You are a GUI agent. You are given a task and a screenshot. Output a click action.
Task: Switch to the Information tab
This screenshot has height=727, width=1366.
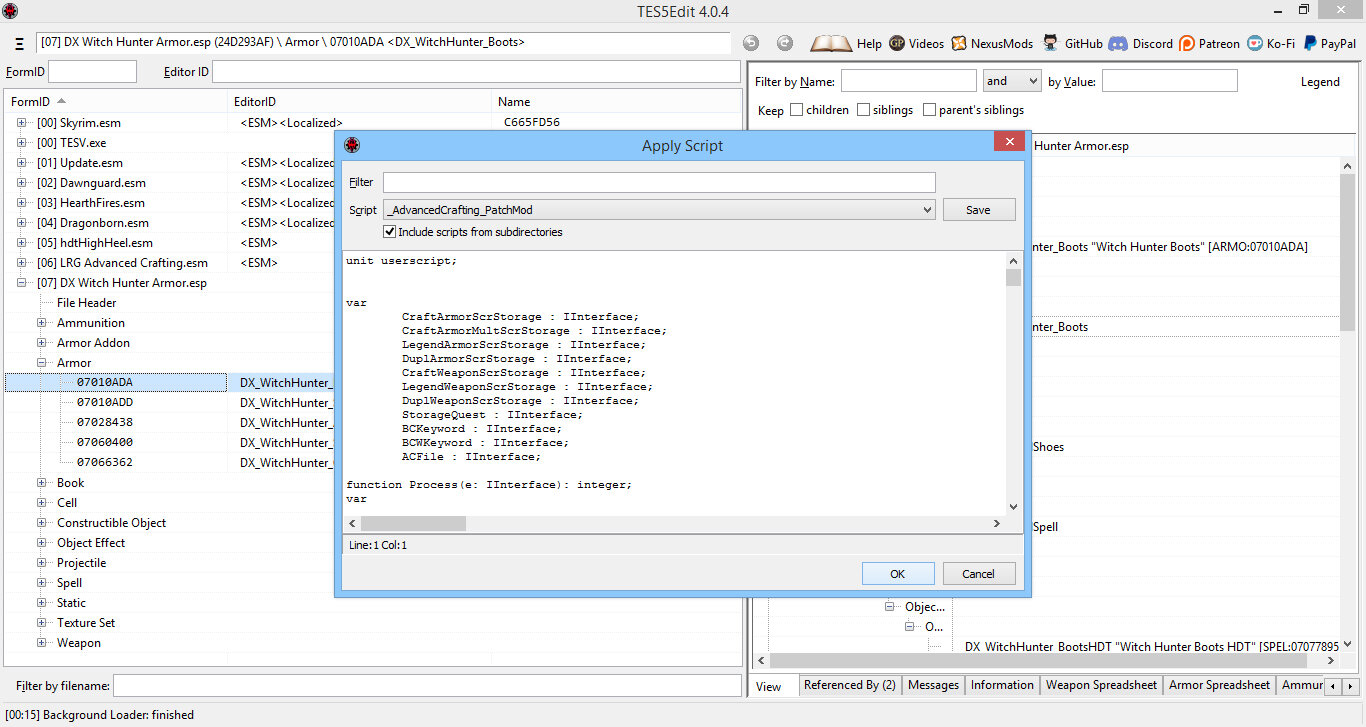pos(1002,685)
